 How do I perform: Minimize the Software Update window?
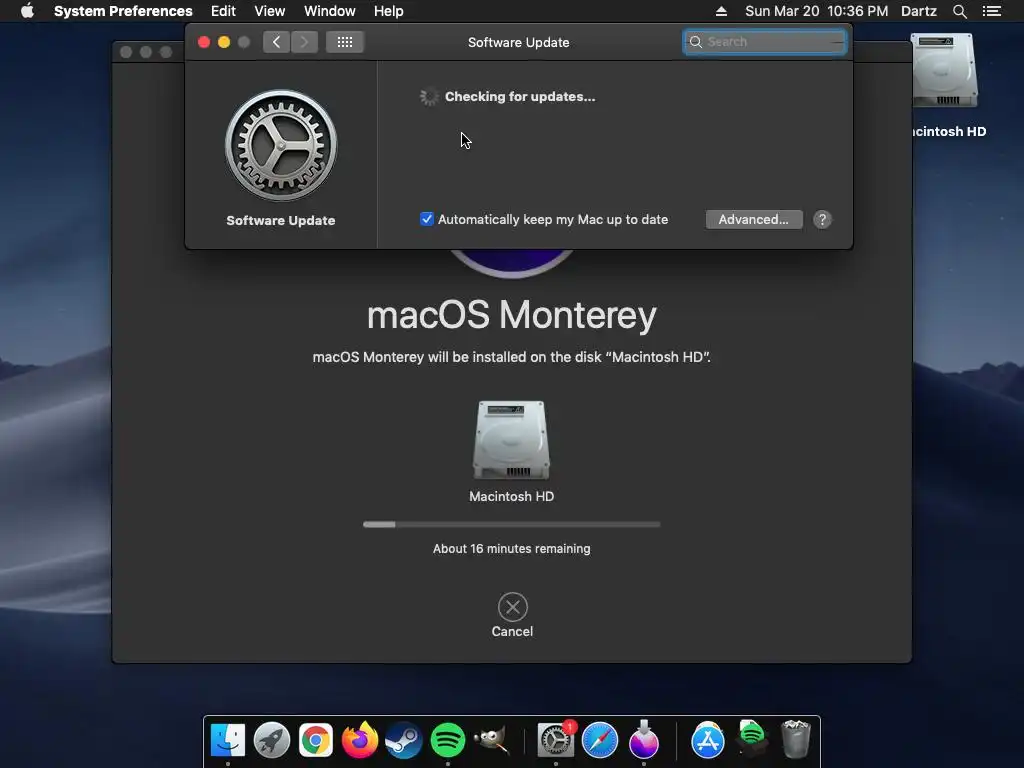tap(224, 42)
